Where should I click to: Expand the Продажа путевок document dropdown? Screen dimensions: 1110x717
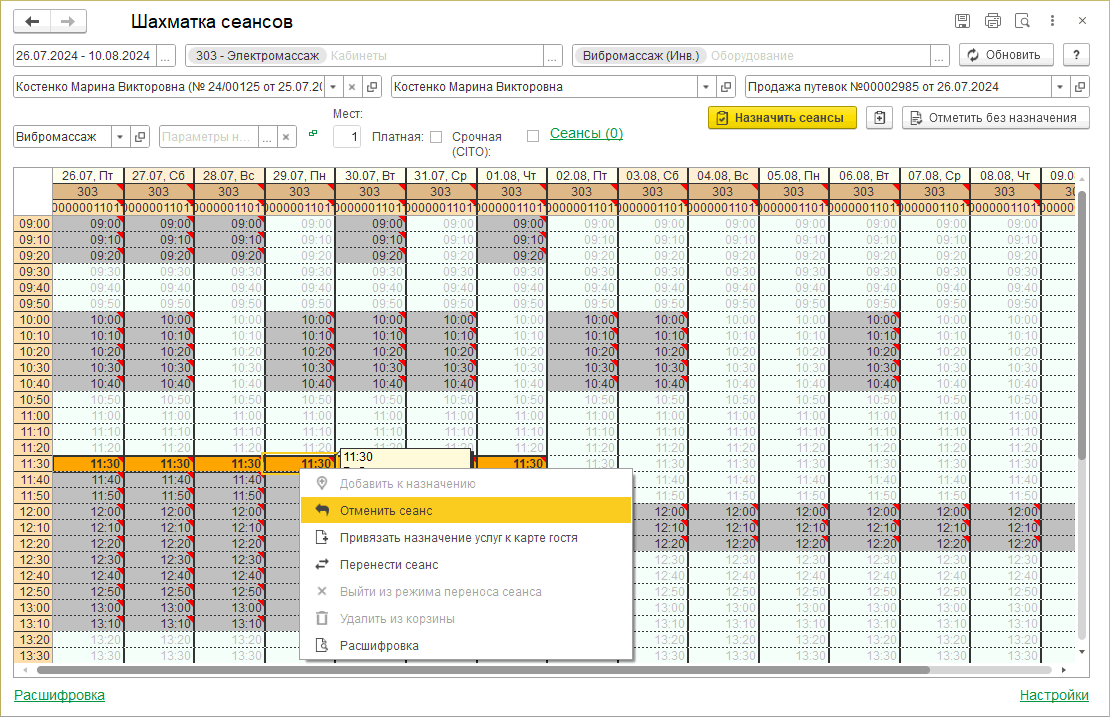pos(1059,87)
